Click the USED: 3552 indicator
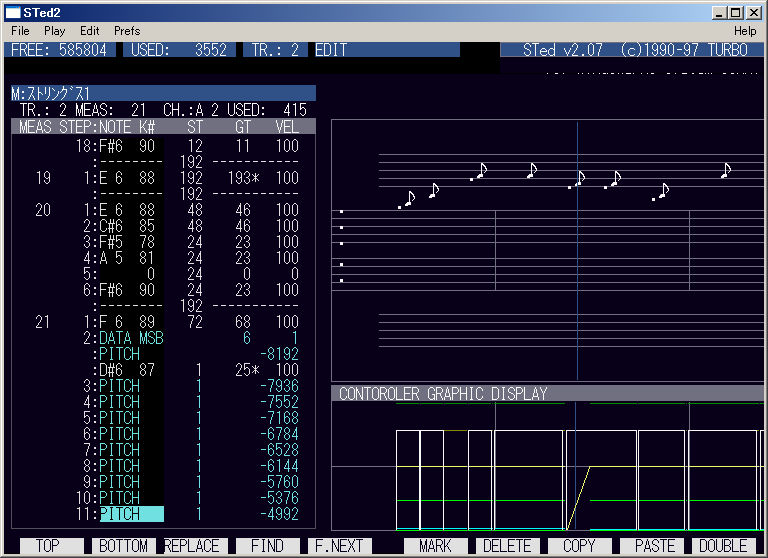Viewport: 768px width, 558px height. (179, 50)
